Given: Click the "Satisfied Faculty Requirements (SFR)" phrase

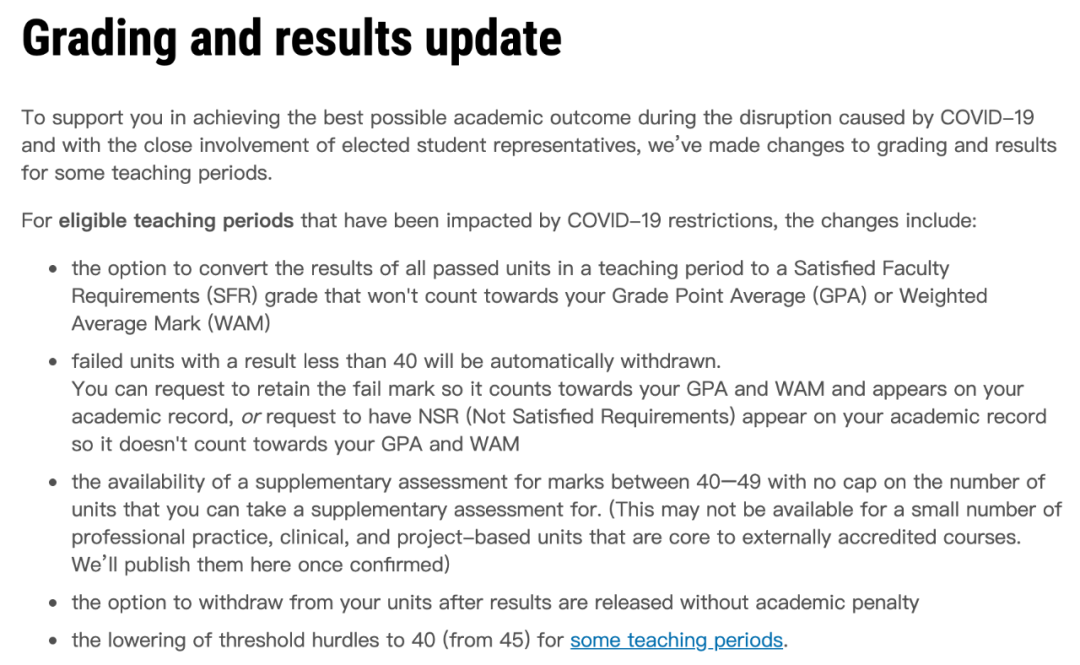Looking at the screenshot, I should (x=510, y=282).
